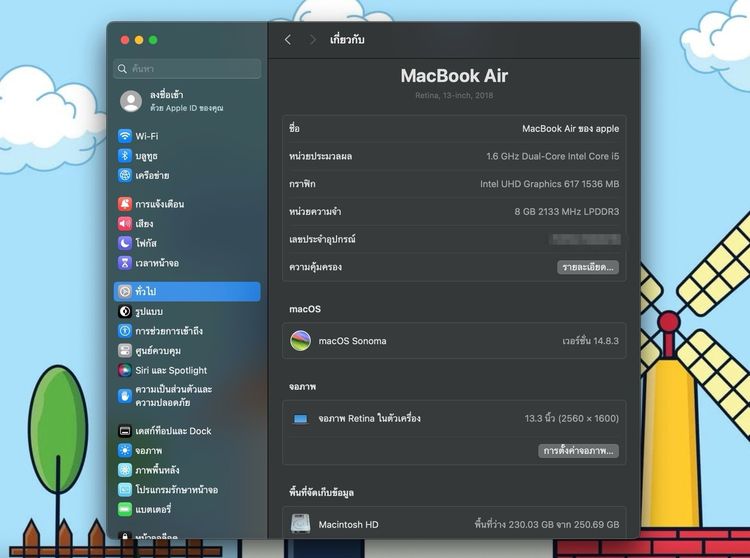Open Screen Time (เวลาหน้าจอ) hourglass icon
Image resolution: width=750 pixels, height=558 pixels.
125,263
